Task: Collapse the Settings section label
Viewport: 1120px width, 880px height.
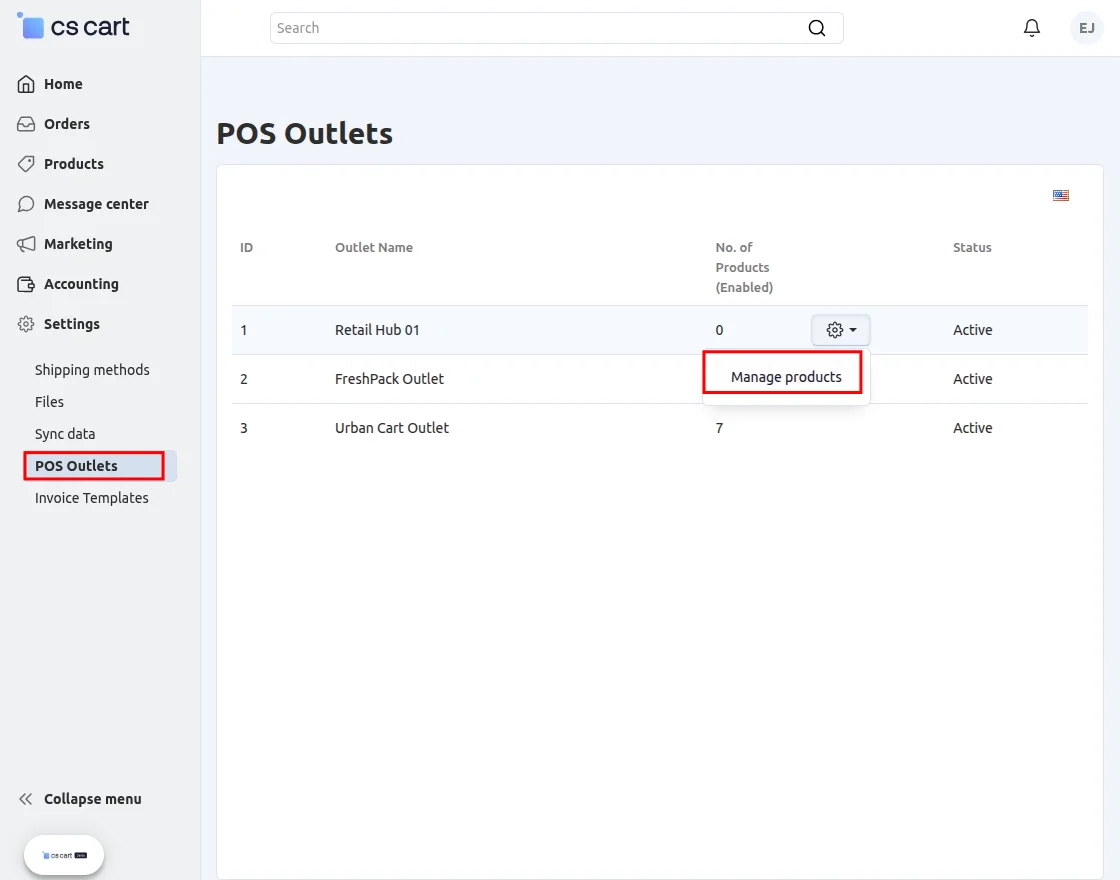Action: (71, 324)
